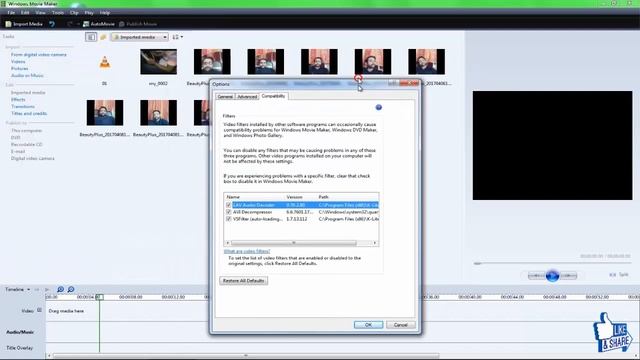Click the filter list scroll-right arrow
Screen dimensions: 640x360
click(375, 243)
